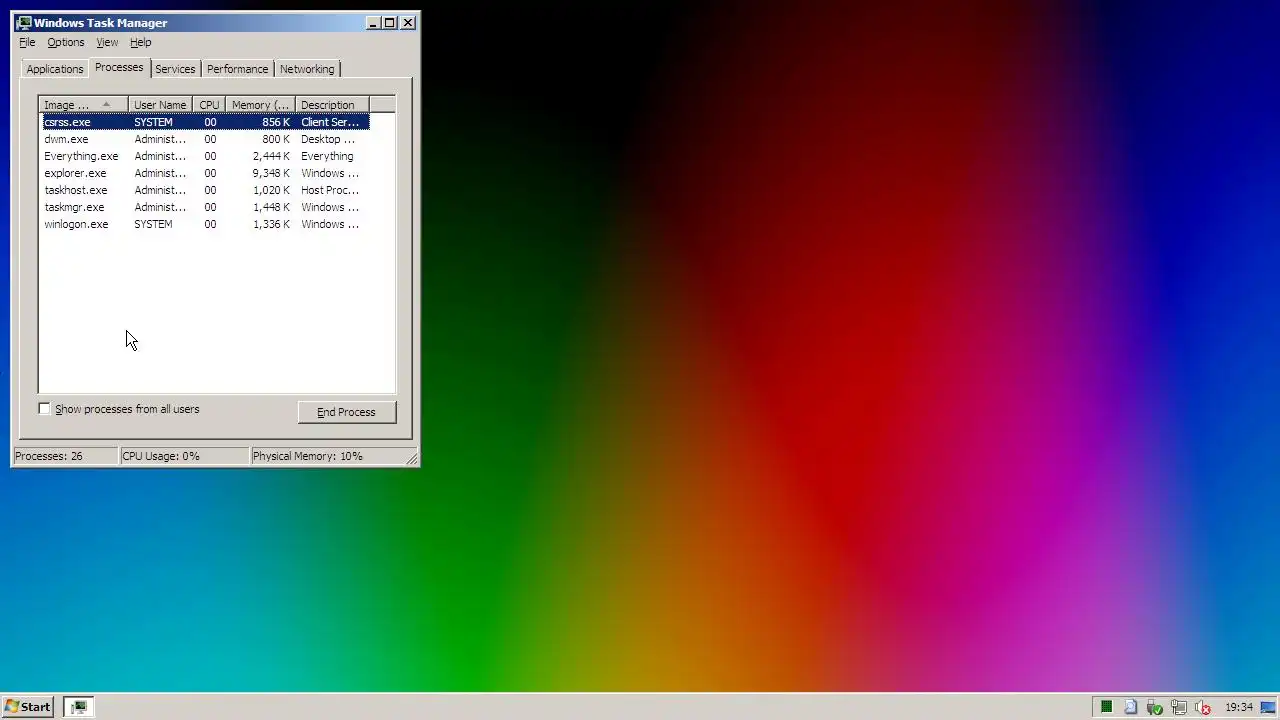Maximize the Task Manager window

click(x=390, y=23)
